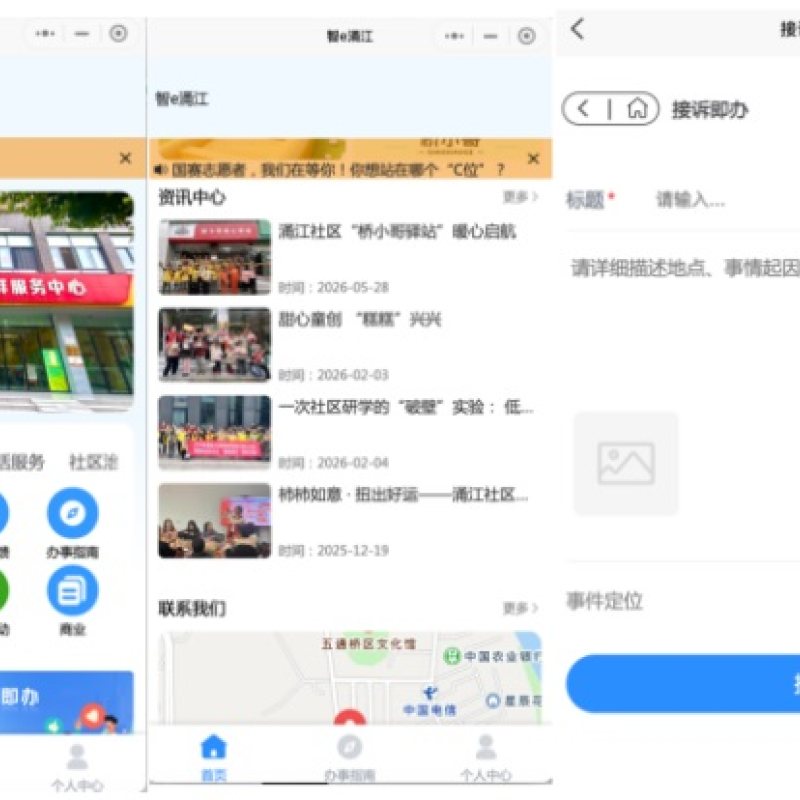Open the 甜心童创 news thumbnail
Viewport: 800px width, 800px height.
(215, 345)
